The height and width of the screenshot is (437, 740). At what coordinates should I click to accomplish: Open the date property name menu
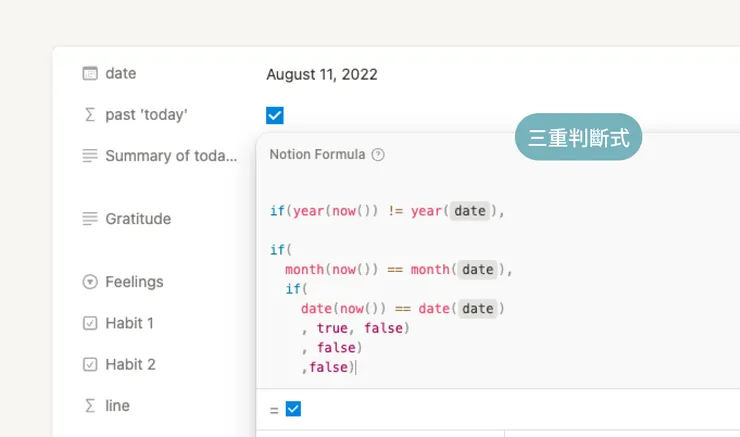120,73
